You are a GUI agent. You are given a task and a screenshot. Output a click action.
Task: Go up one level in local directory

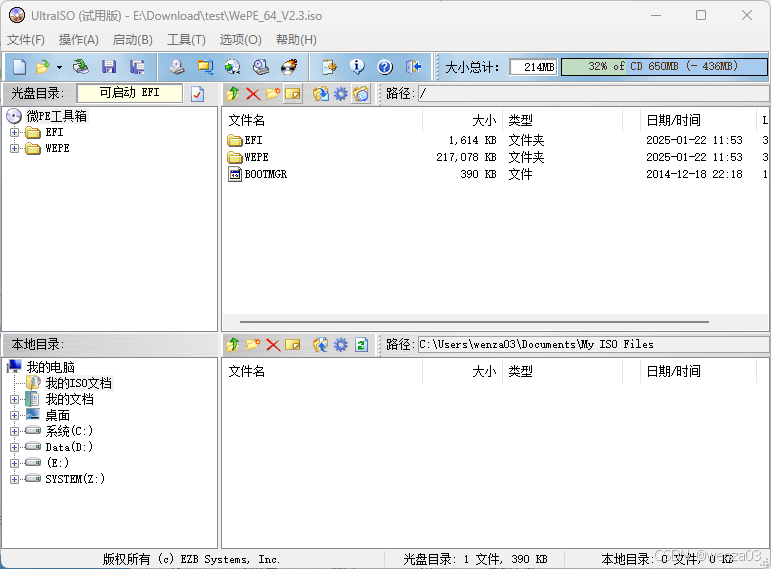(233, 345)
